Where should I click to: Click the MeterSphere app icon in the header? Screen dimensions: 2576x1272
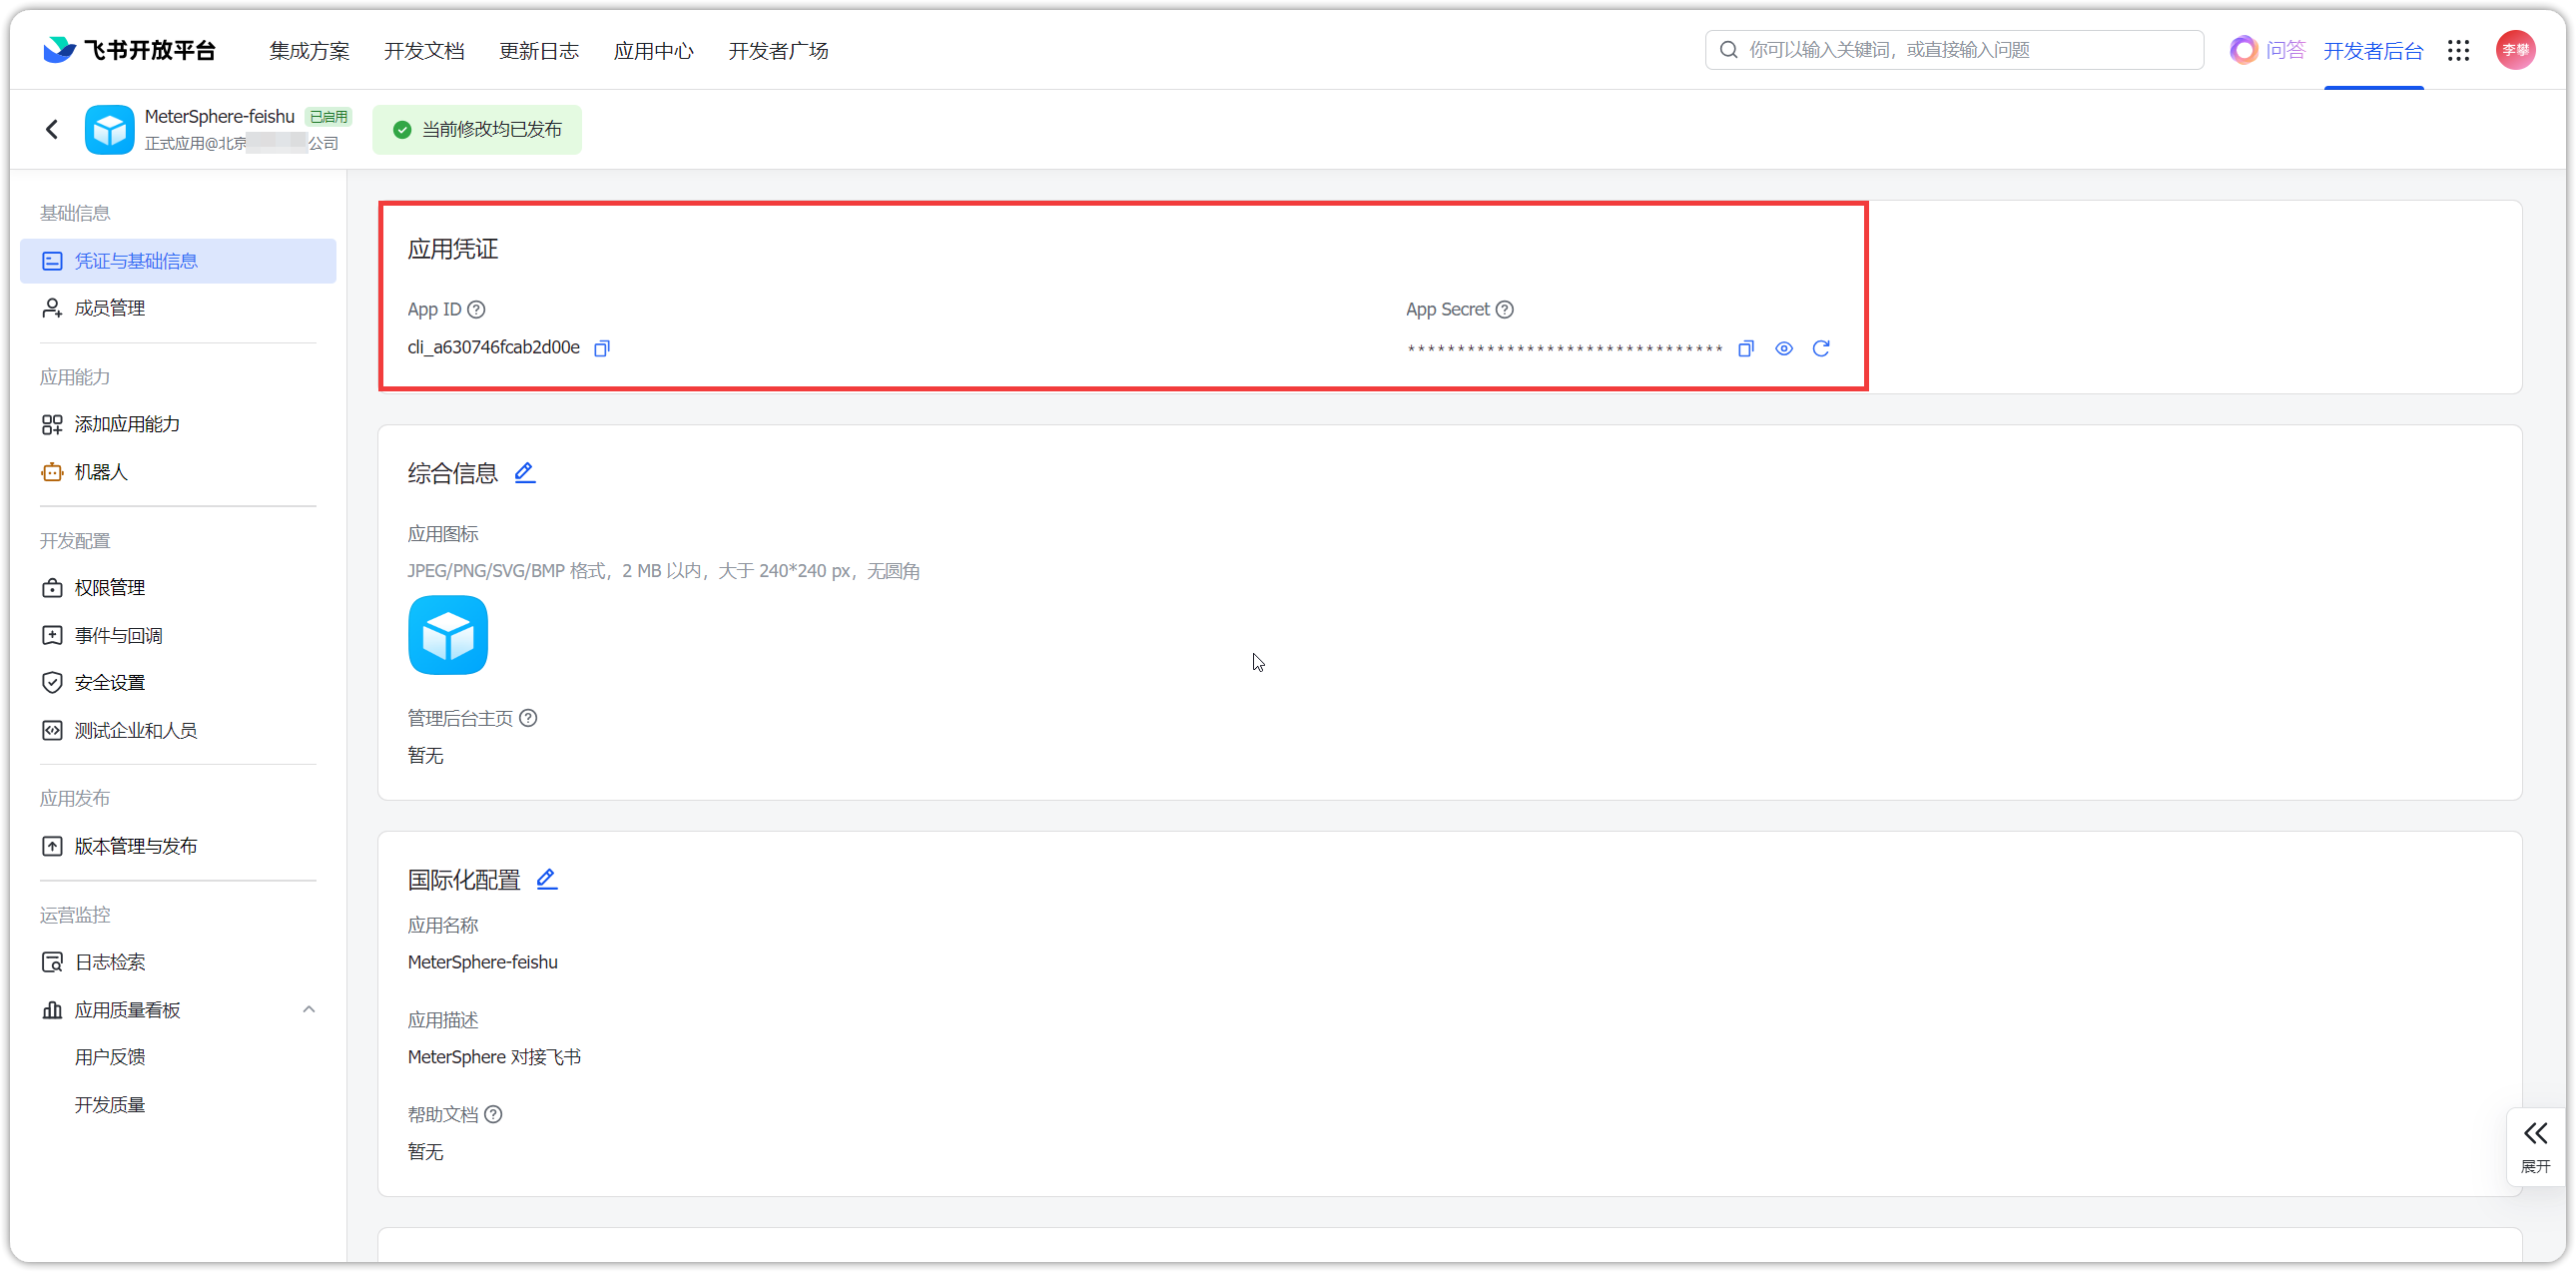[x=110, y=130]
